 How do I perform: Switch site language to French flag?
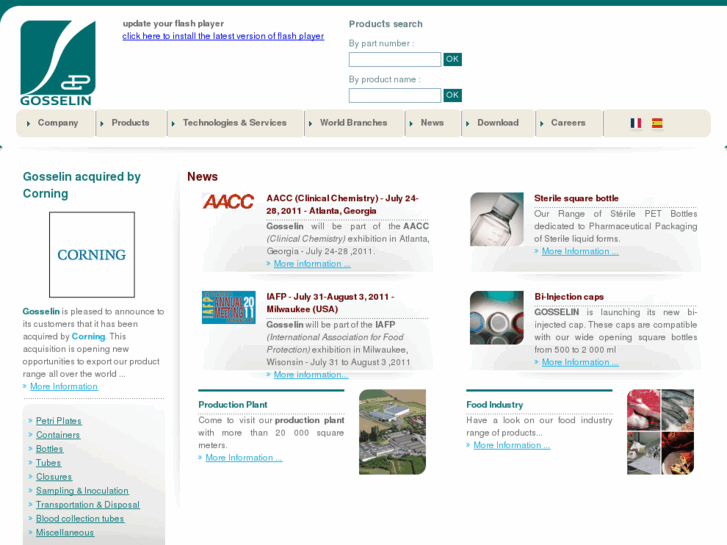pyautogui.click(x=636, y=123)
